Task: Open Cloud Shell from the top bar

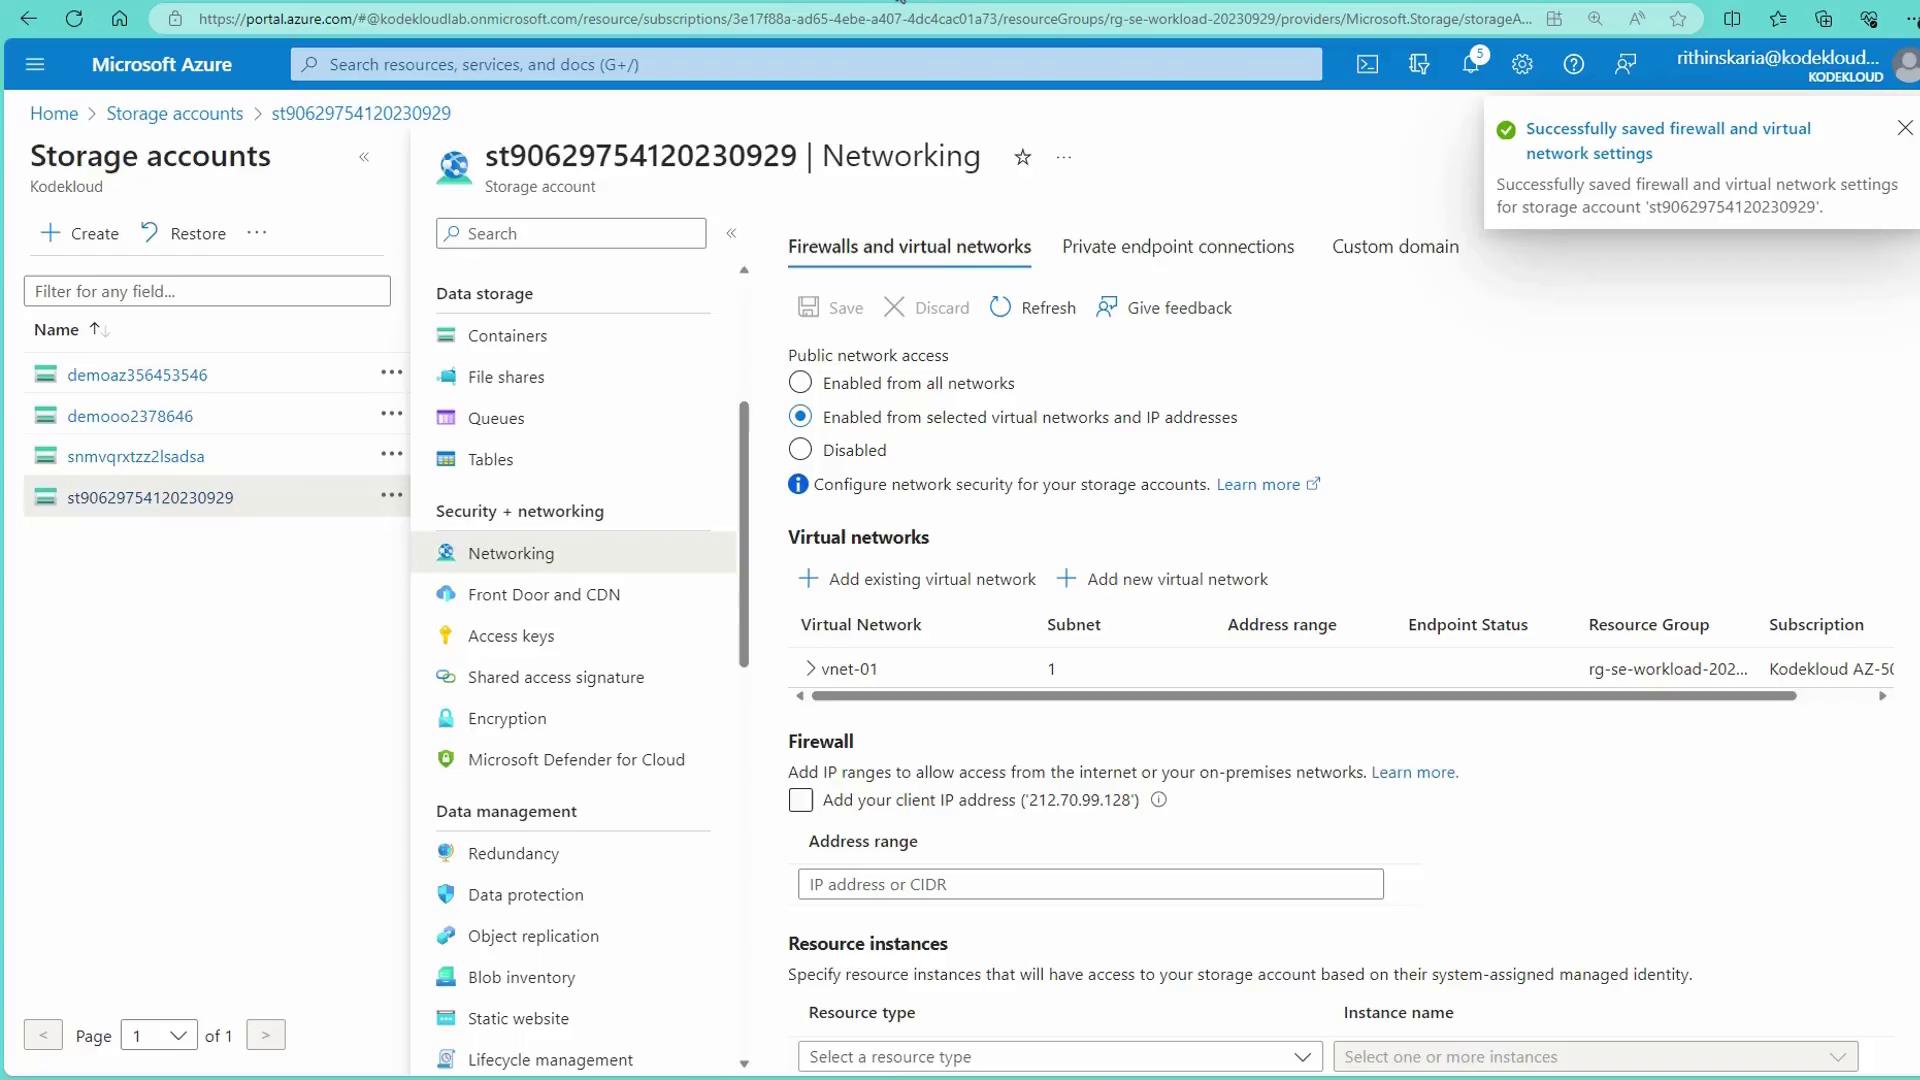Action: click(1367, 64)
